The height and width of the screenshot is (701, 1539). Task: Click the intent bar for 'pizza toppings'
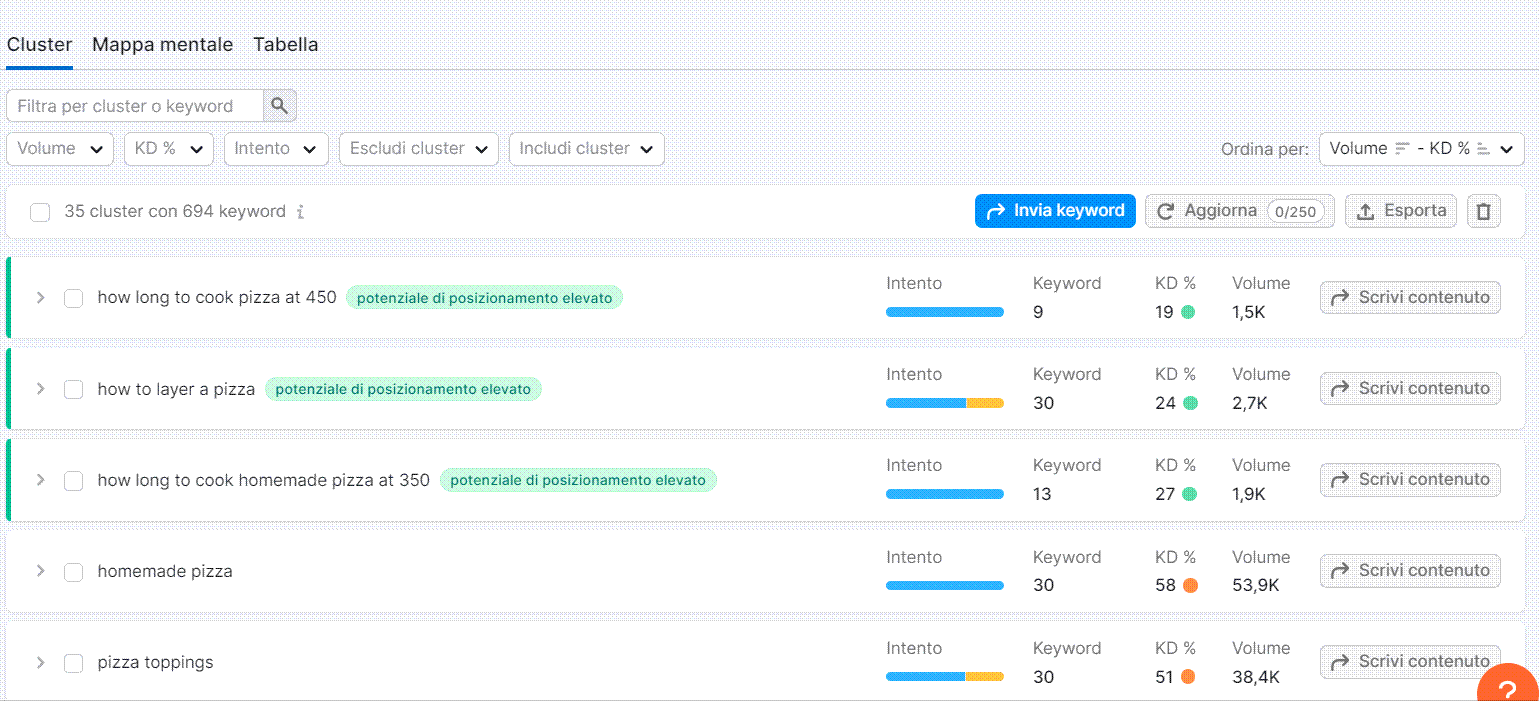(x=944, y=676)
